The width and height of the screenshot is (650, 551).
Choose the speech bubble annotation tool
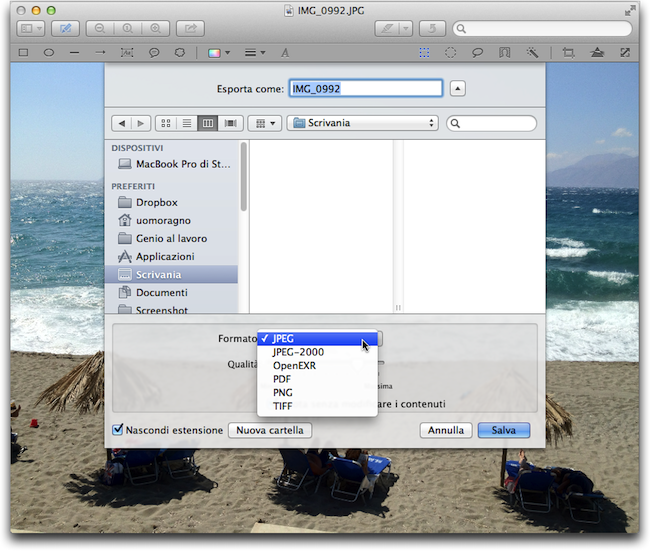coord(154,51)
